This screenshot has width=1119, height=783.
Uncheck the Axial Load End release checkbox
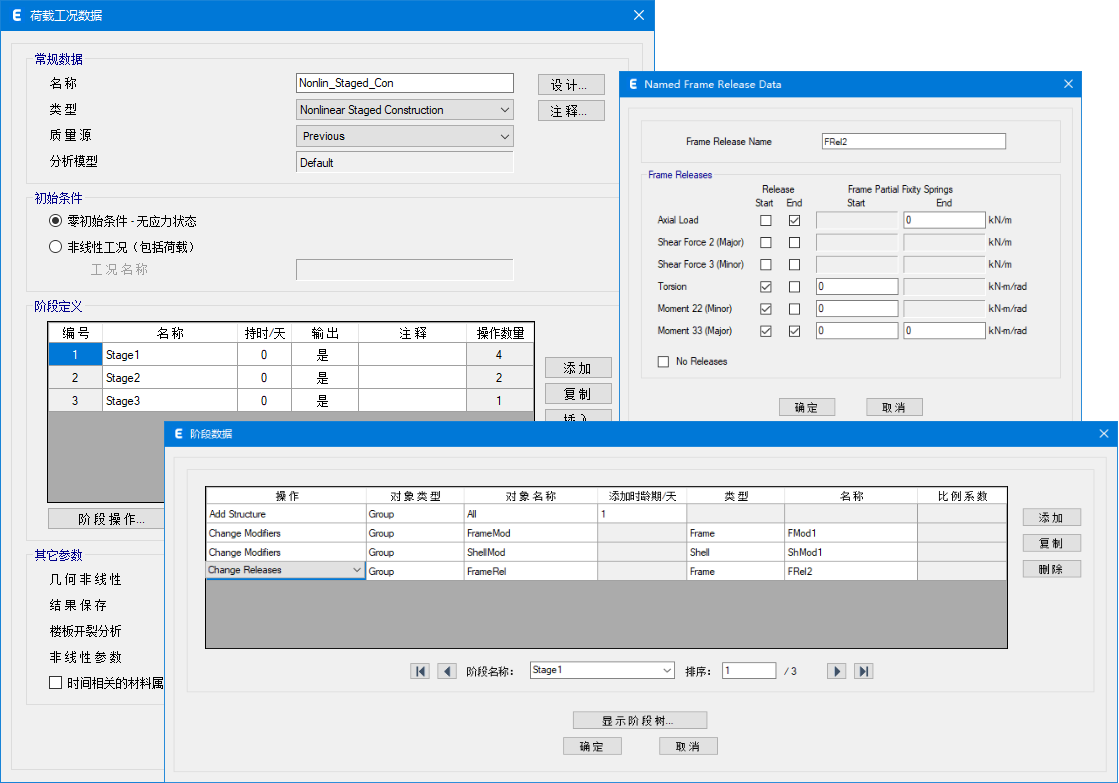pos(794,221)
